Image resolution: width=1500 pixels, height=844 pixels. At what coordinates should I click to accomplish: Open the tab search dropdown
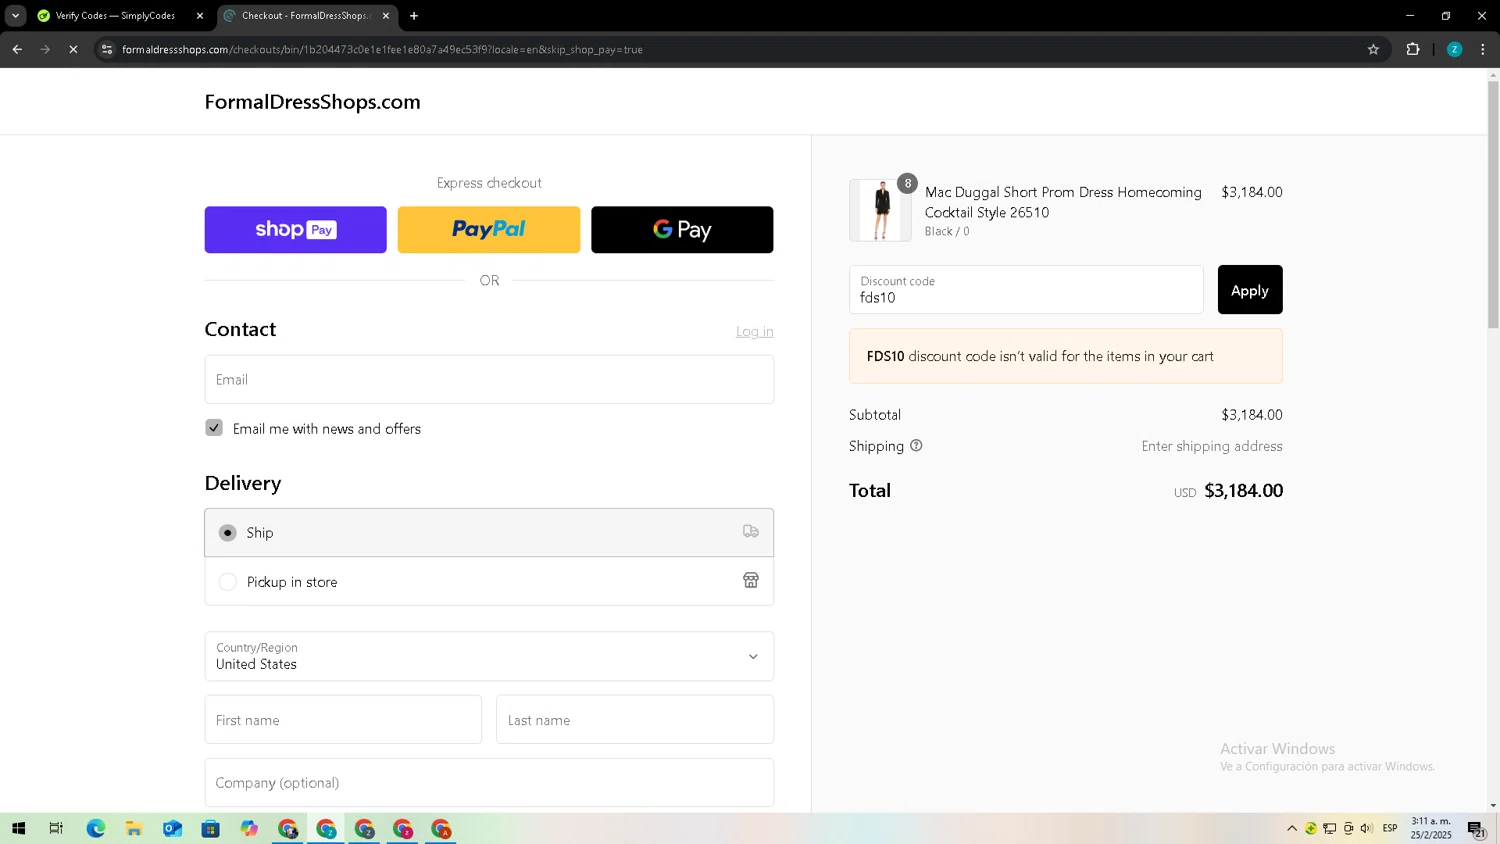point(15,16)
